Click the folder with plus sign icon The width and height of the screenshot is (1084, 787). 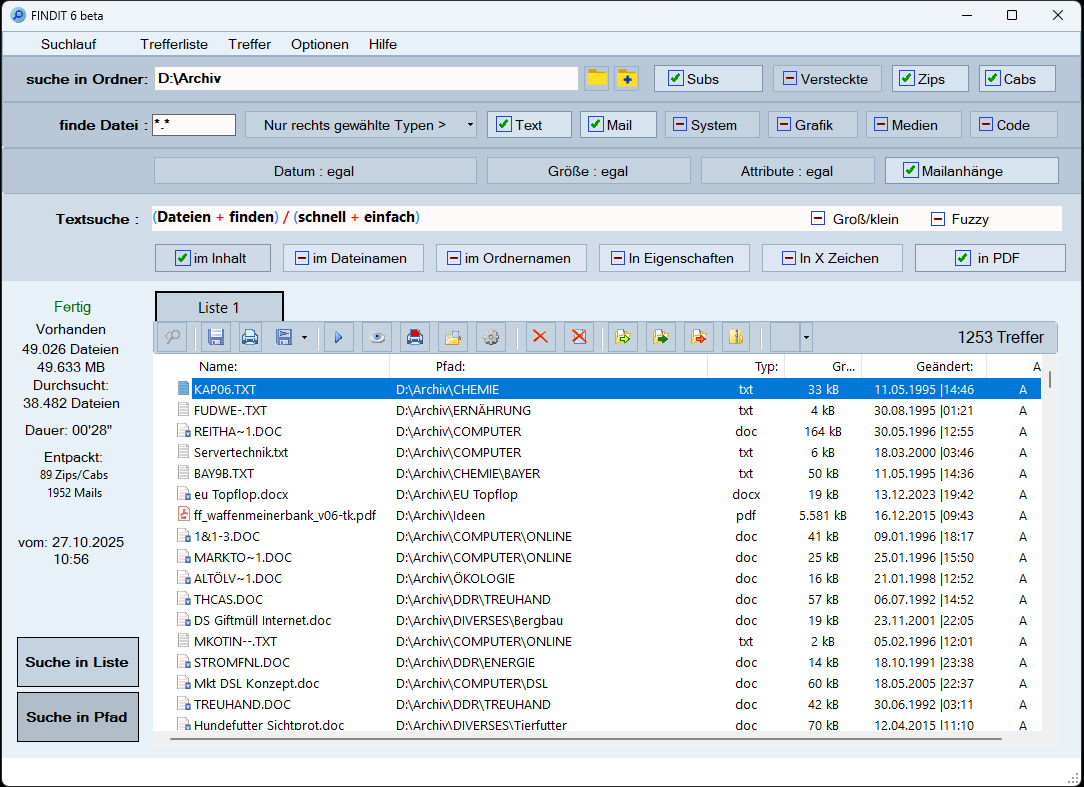click(627, 79)
